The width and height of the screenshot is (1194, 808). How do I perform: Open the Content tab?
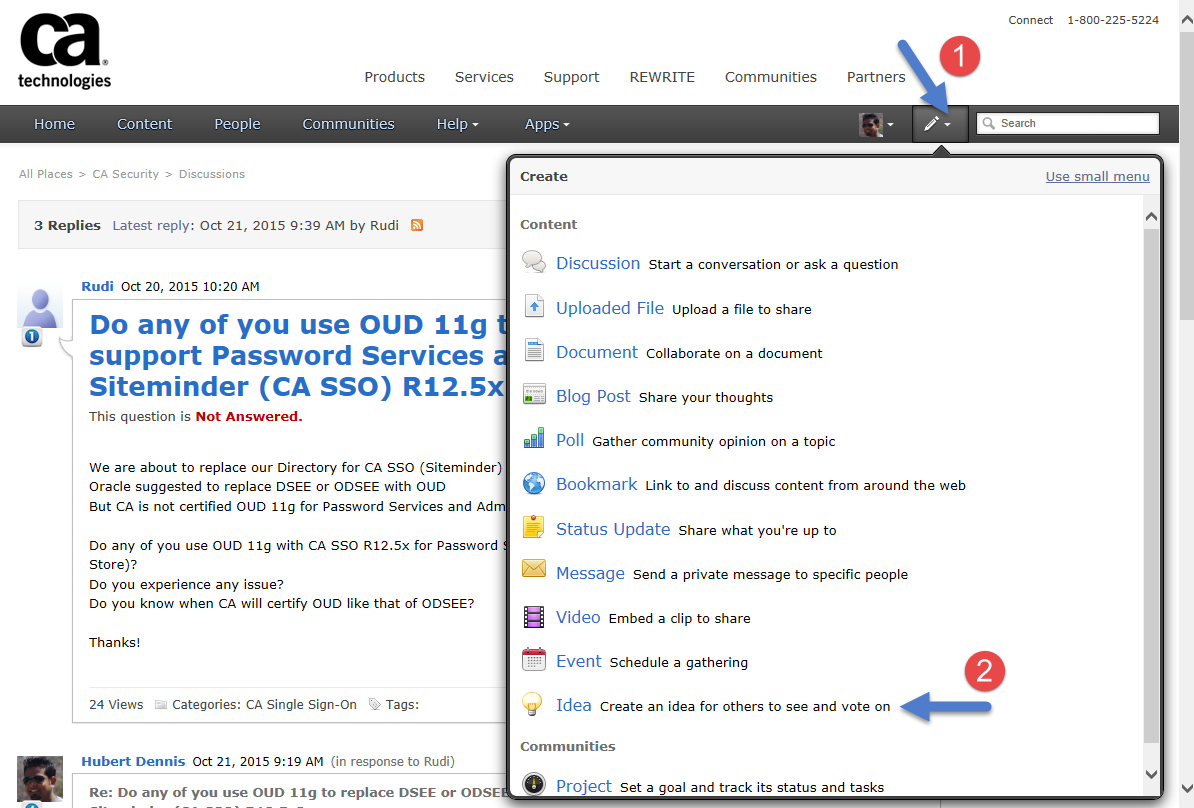pyautogui.click(x=145, y=124)
